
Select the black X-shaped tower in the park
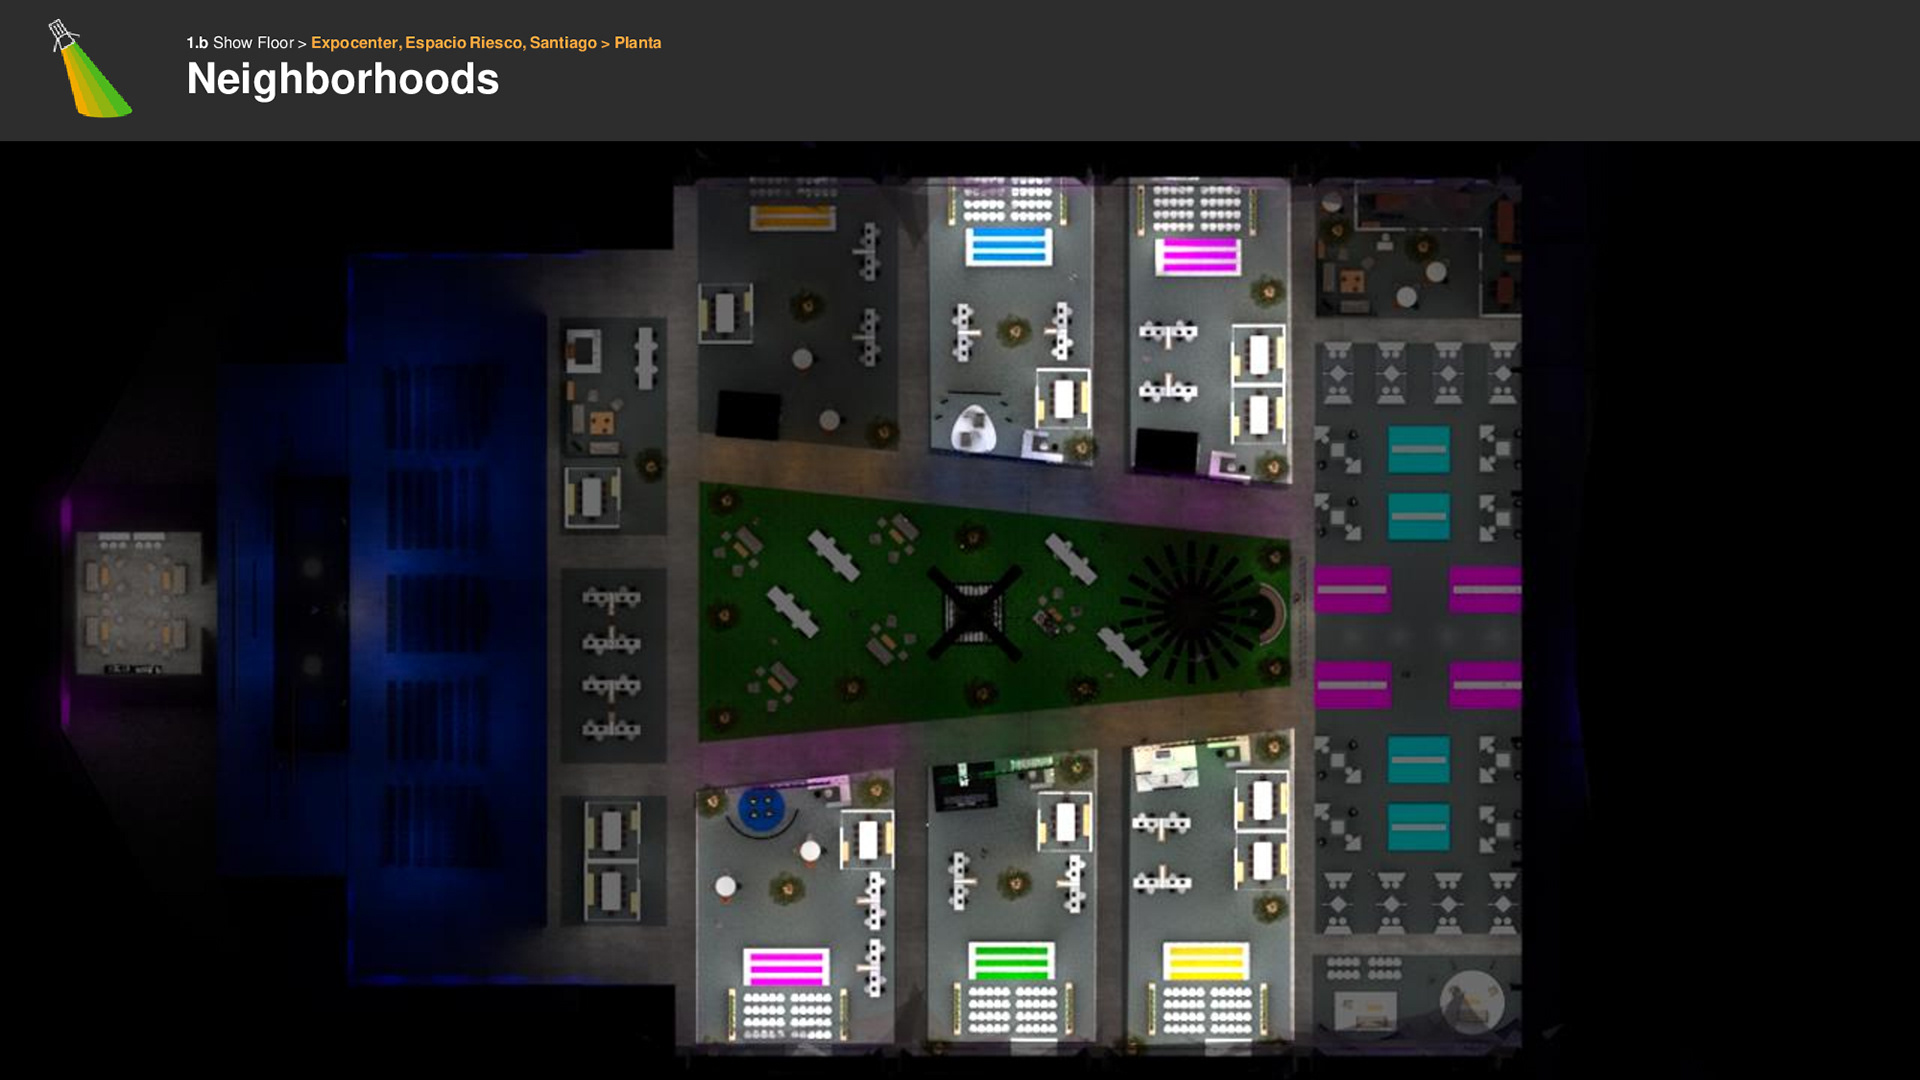973,612
